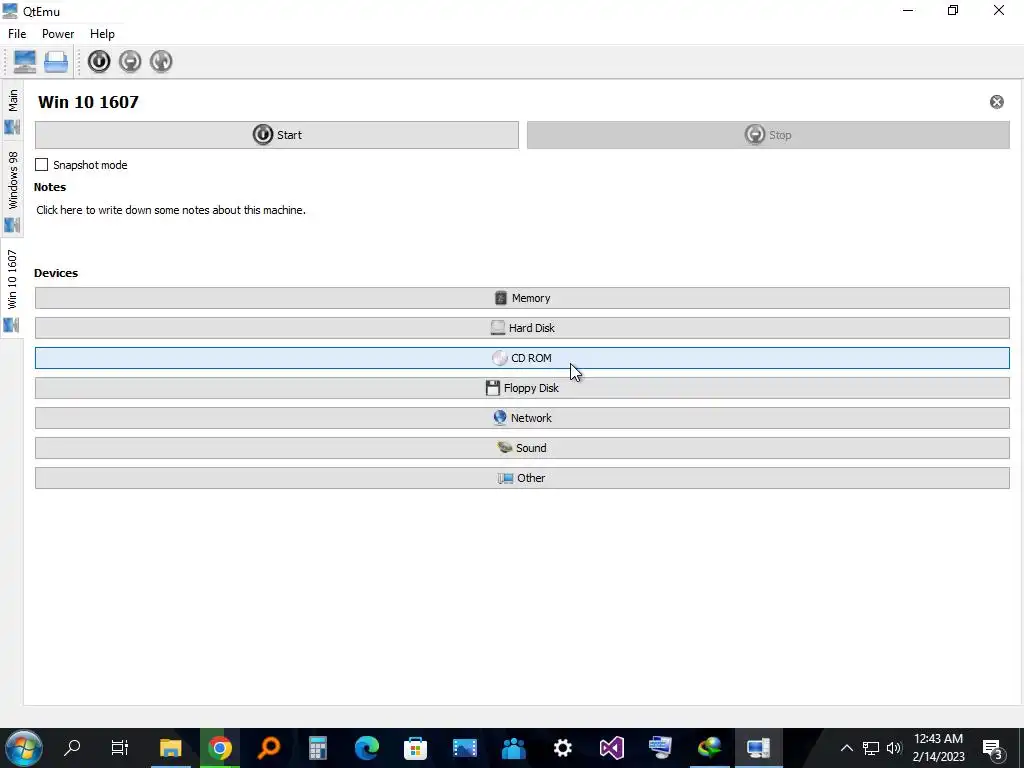The width and height of the screenshot is (1024, 768).
Task: Open Microsoft Store from the taskbar
Action: [415, 748]
